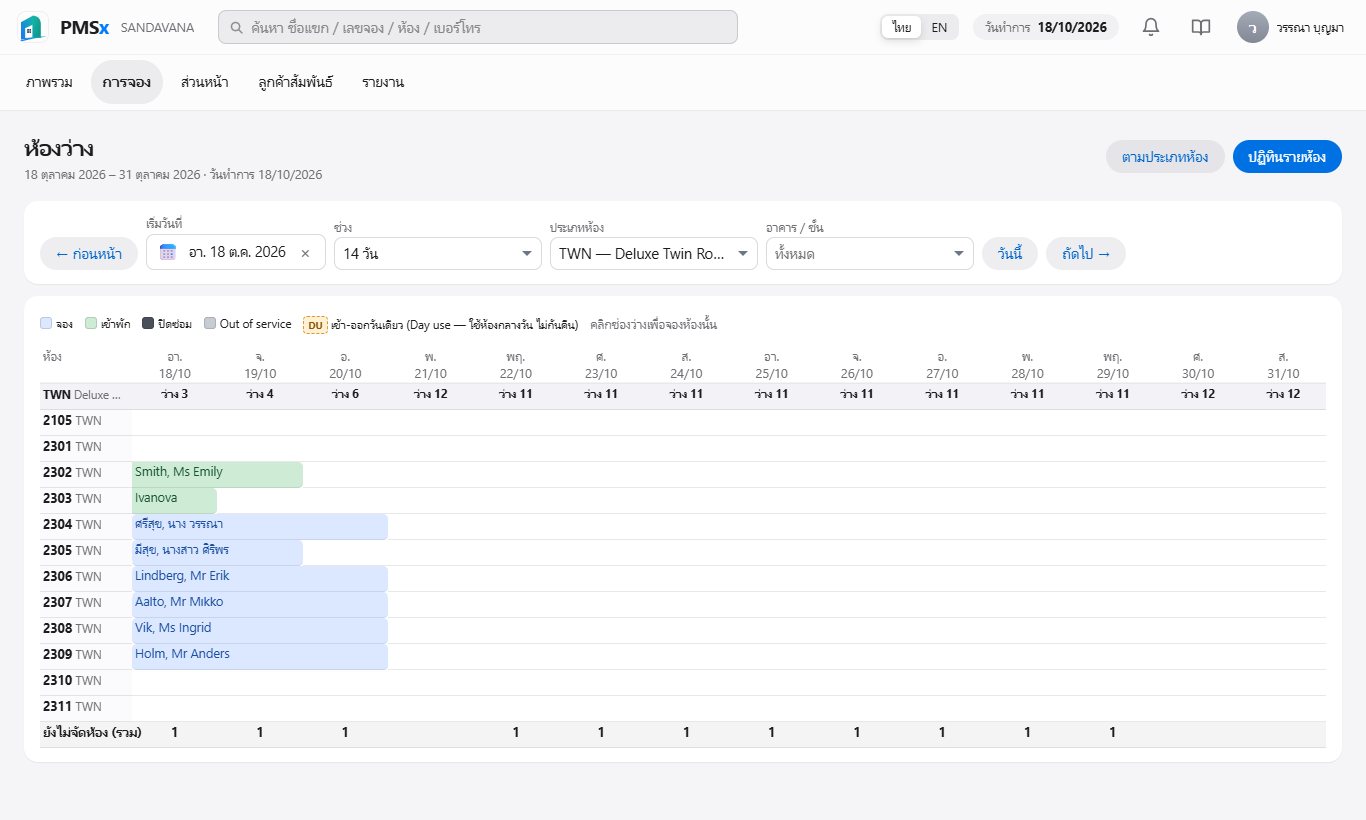Screen dimensions: 1366x820
Task: Switch to the ส่วนหน้า tab
Action: [x=205, y=82]
